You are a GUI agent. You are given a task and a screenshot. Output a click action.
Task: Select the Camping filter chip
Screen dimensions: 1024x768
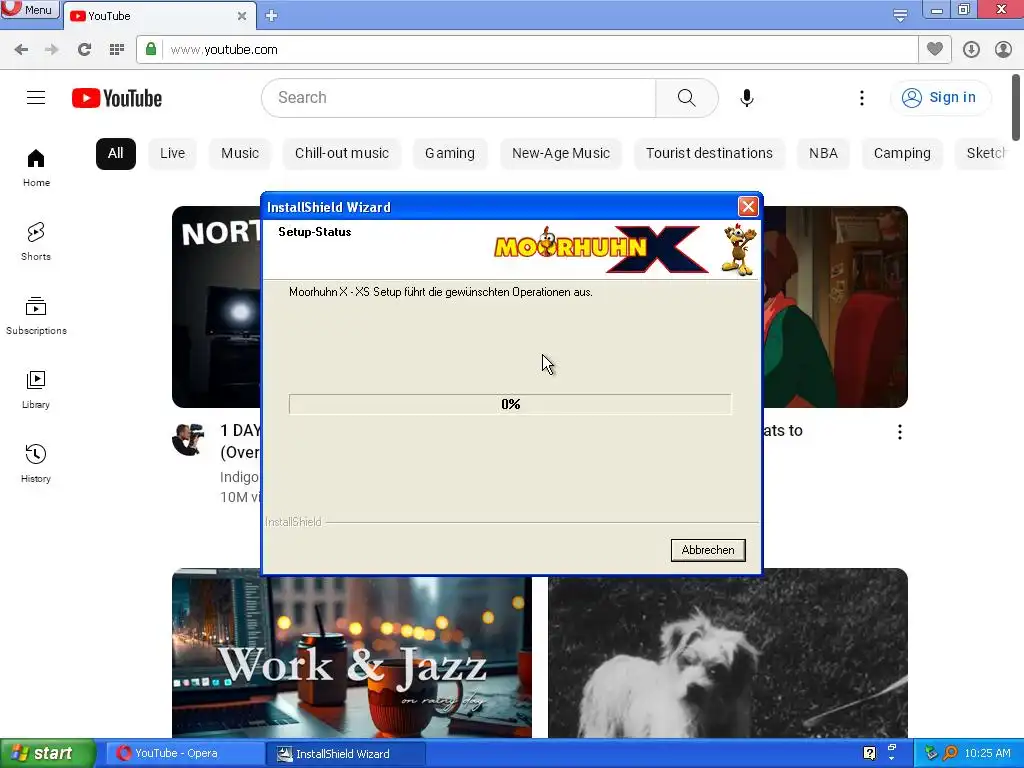point(902,153)
